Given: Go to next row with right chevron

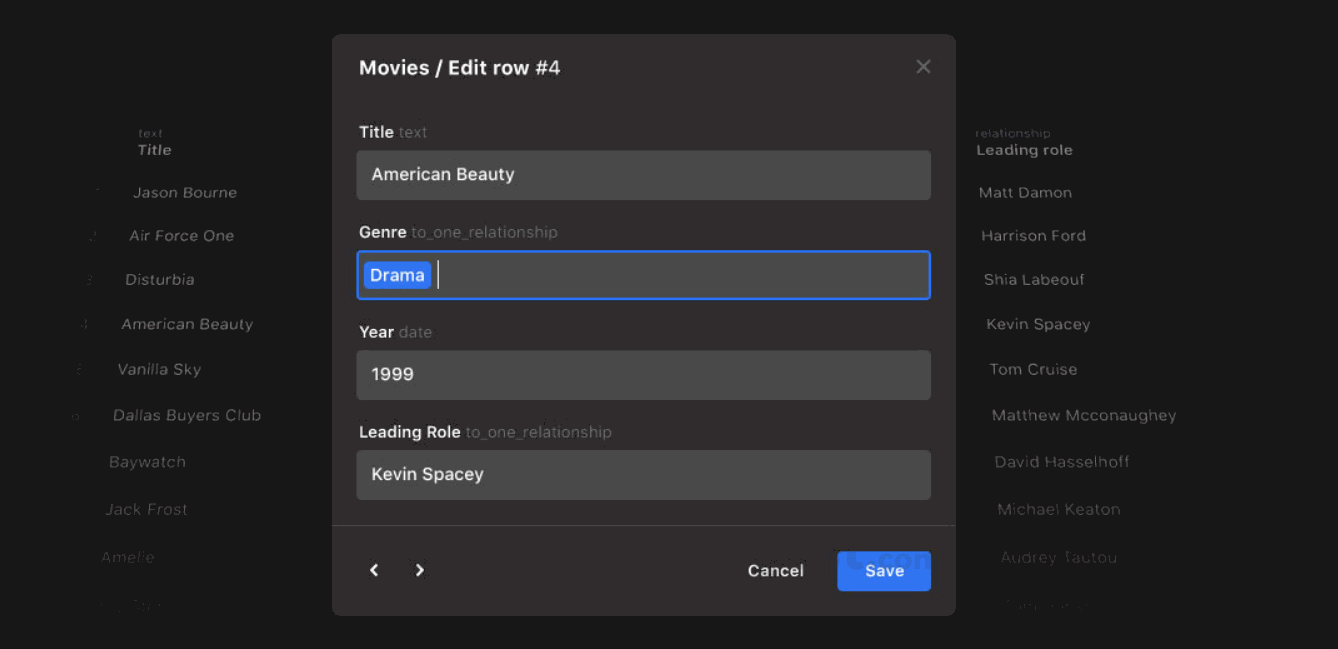Looking at the screenshot, I should 420,570.
